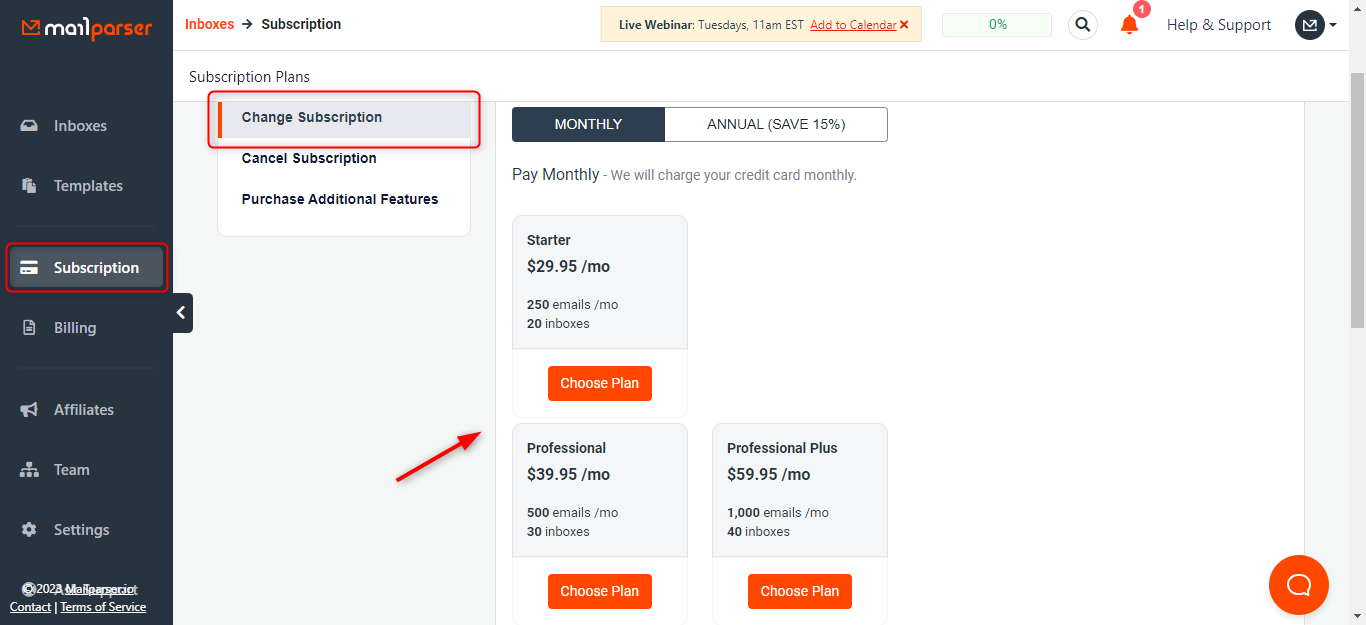Open Settings in the sidebar
Viewport: 1366px width, 625px height.
click(82, 530)
